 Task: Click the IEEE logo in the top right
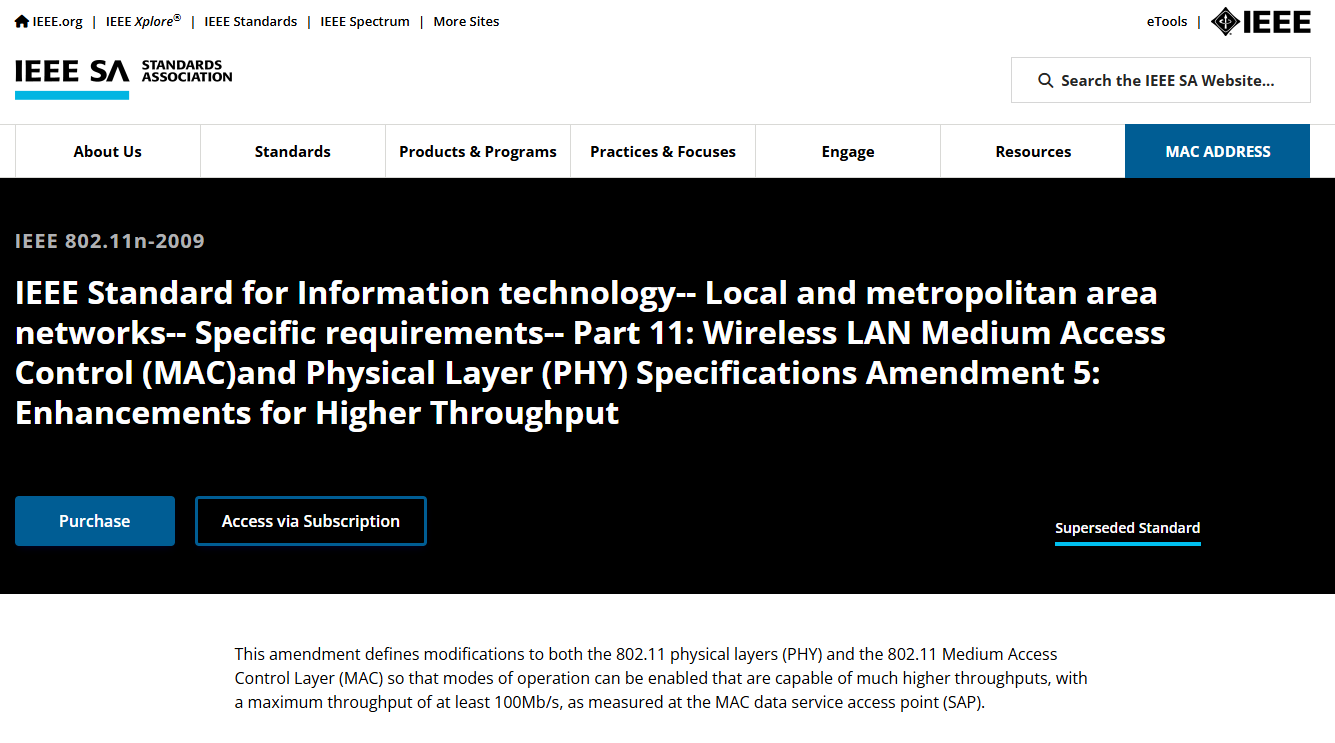[x=1260, y=21]
